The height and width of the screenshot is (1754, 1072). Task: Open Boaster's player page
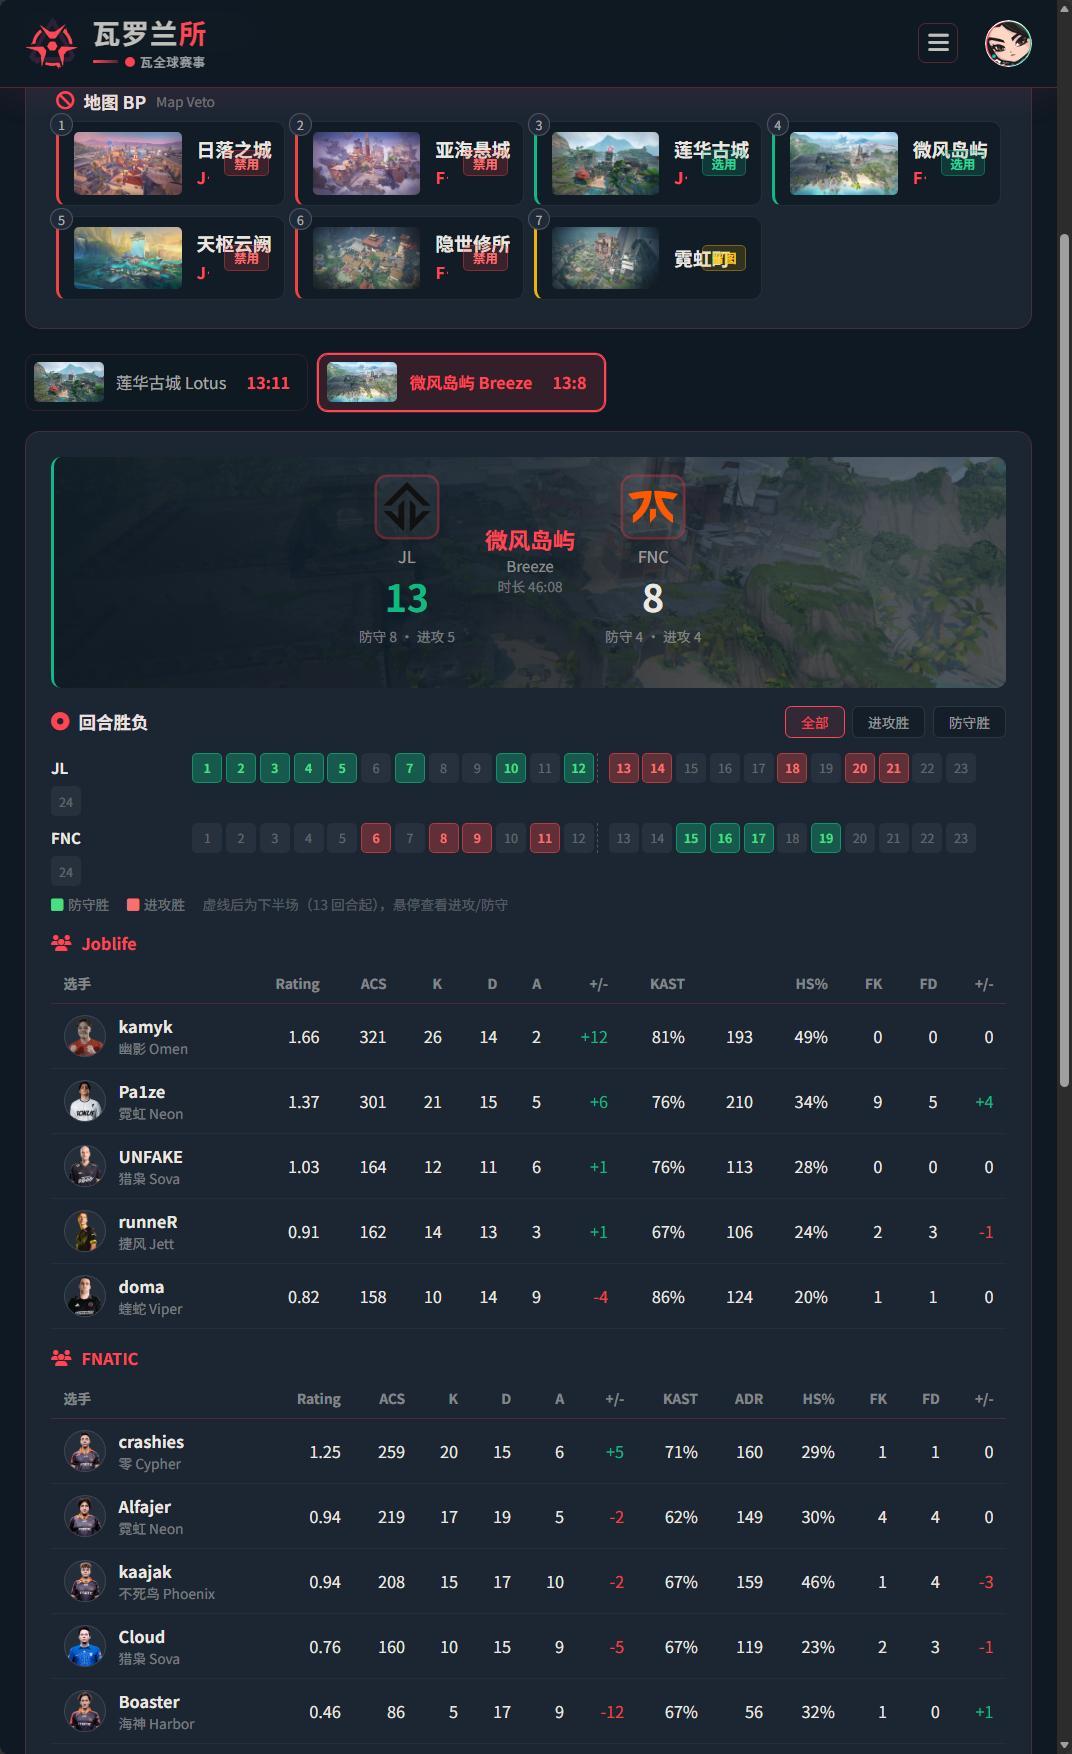tap(149, 1702)
